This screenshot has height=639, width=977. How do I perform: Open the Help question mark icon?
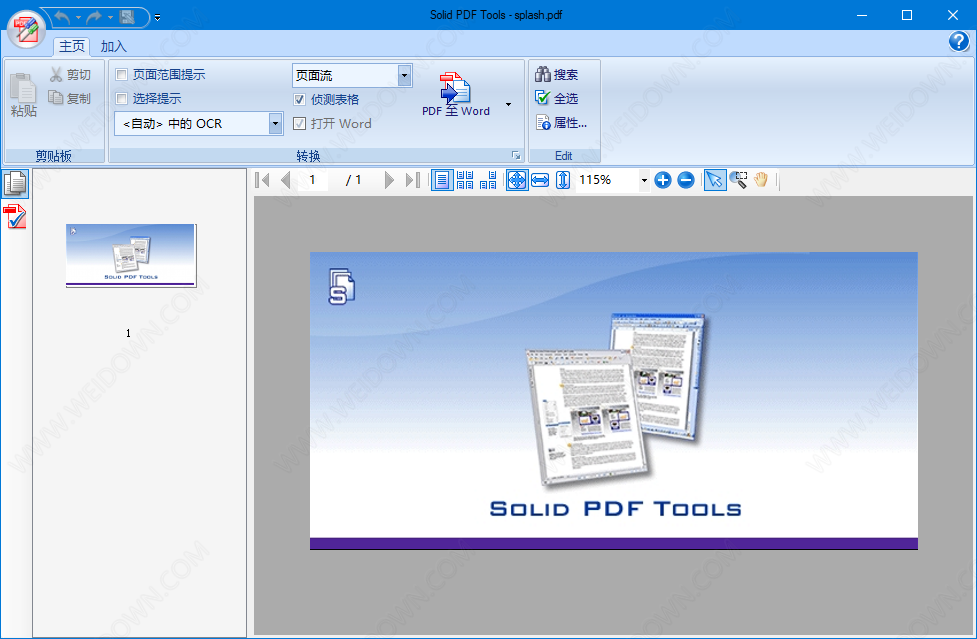coord(958,42)
